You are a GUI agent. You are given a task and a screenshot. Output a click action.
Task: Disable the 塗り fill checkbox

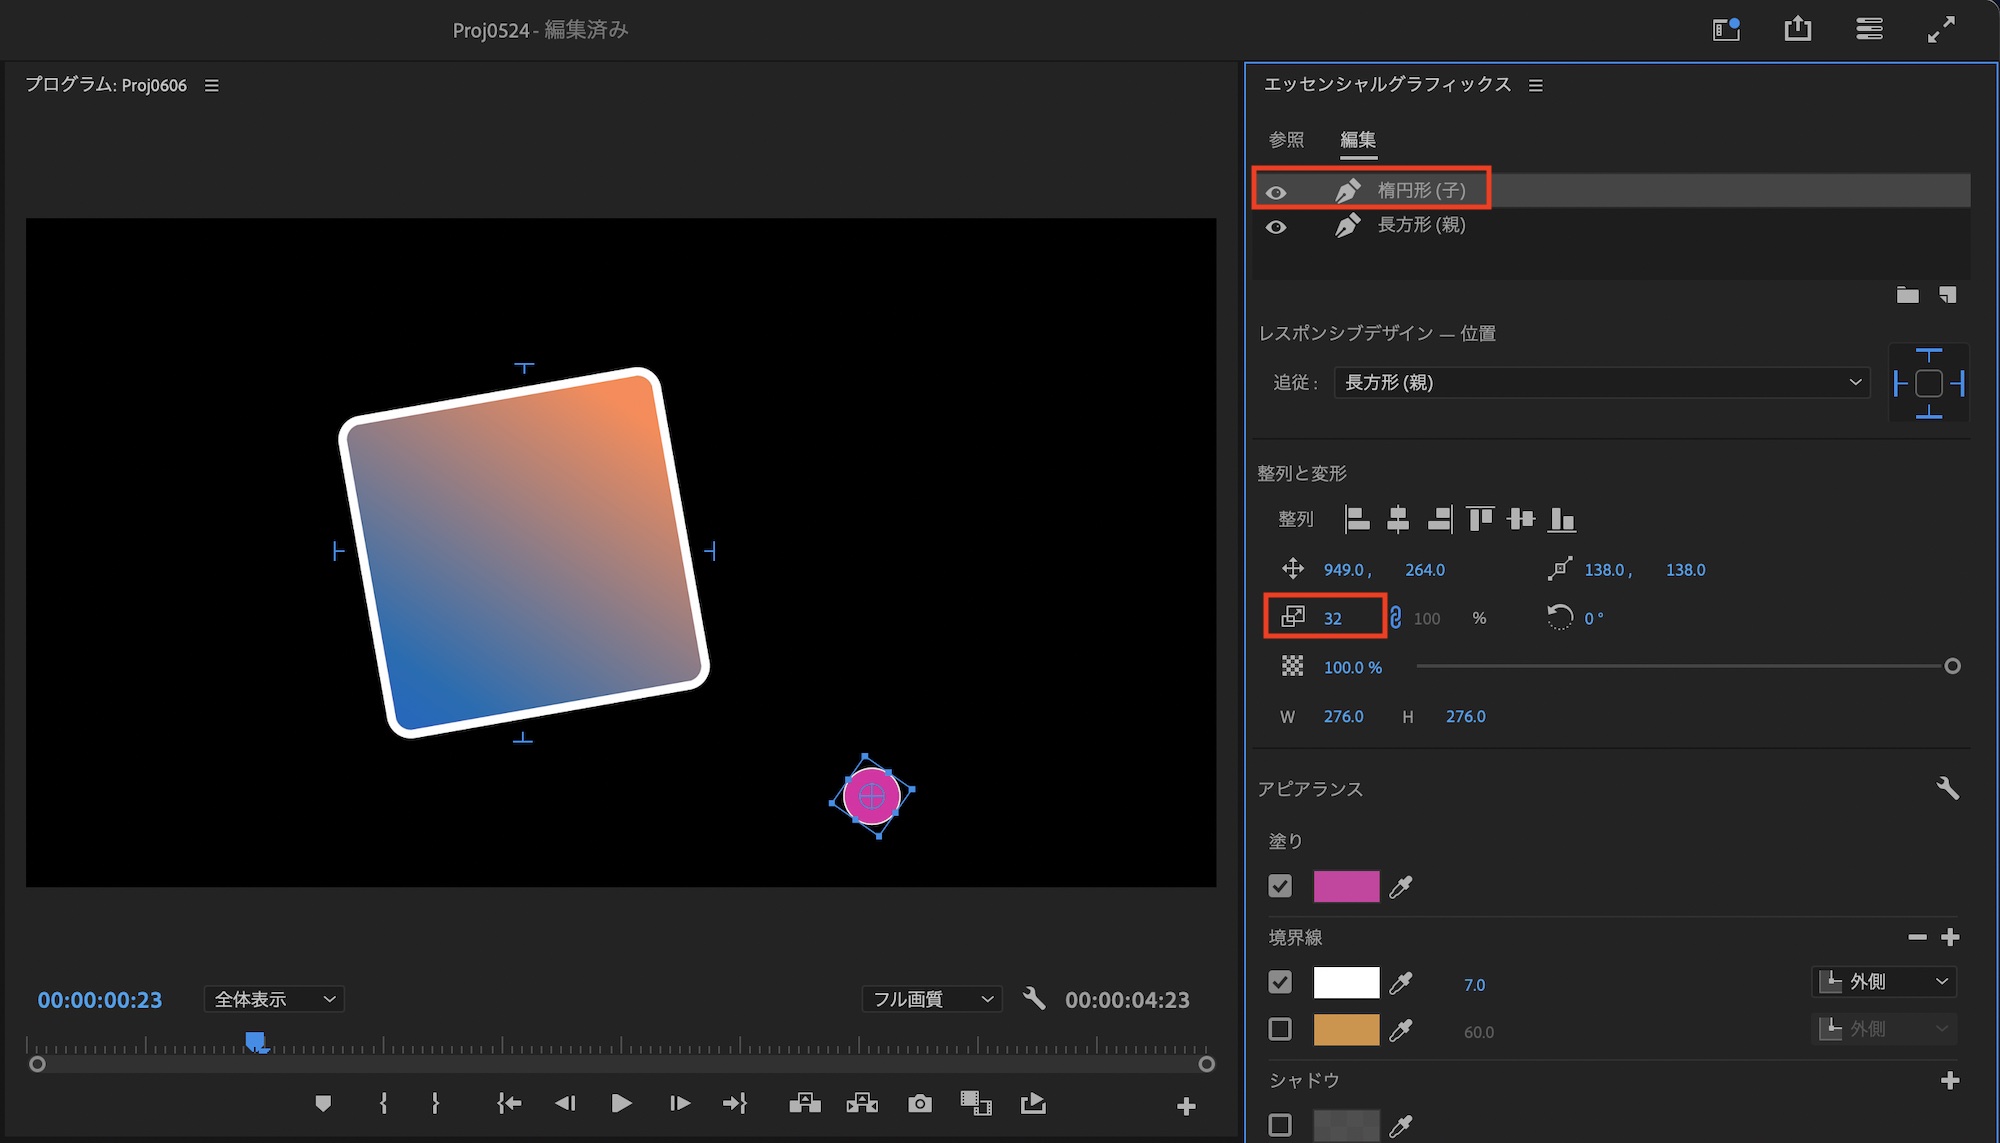[x=1280, y=887]
